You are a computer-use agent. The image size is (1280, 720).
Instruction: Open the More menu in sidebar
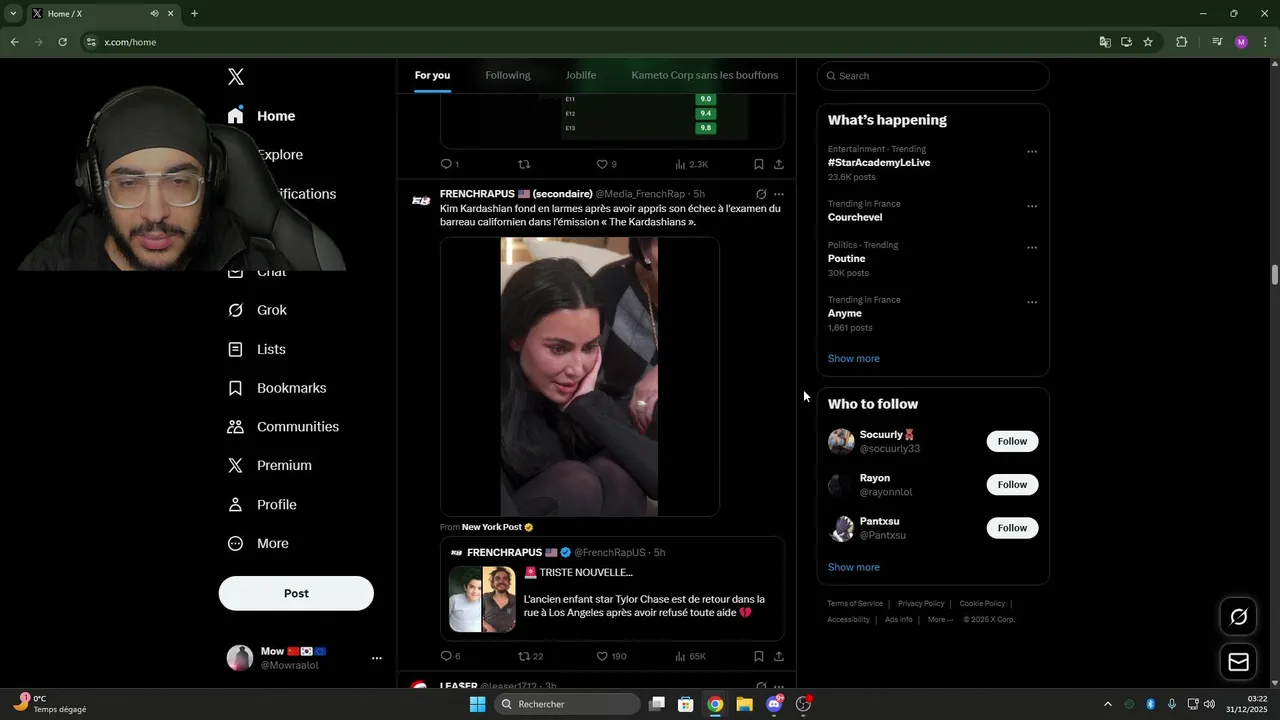[258, 544]
